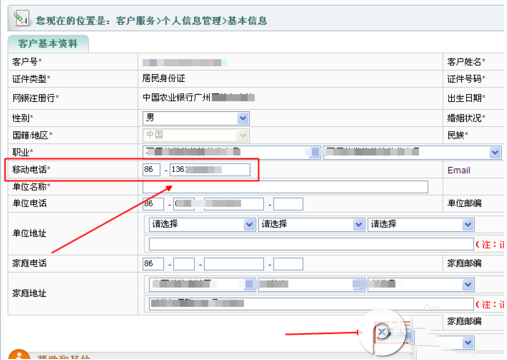Open the 性别 gender dropdown
This screenshot has height=360, width=507.
click(x=196, y=118)
